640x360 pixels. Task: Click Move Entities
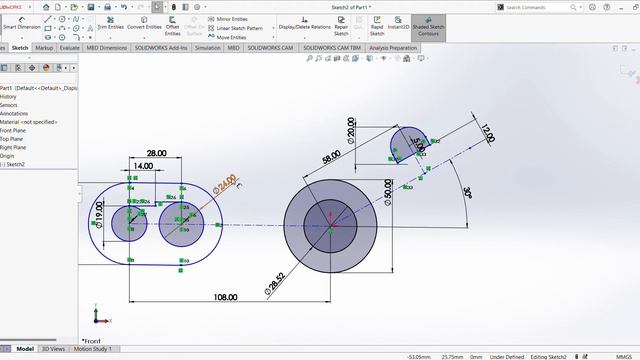tap(227, 37)
